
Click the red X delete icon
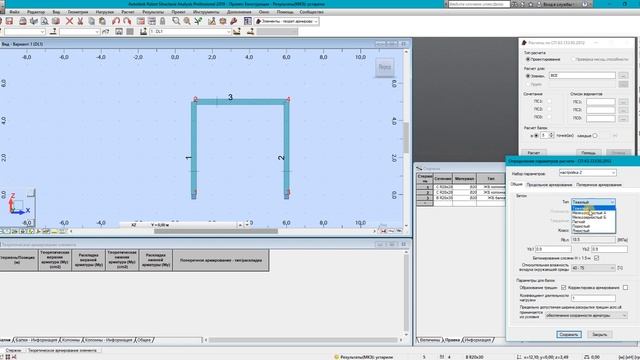tap(69, 21)
